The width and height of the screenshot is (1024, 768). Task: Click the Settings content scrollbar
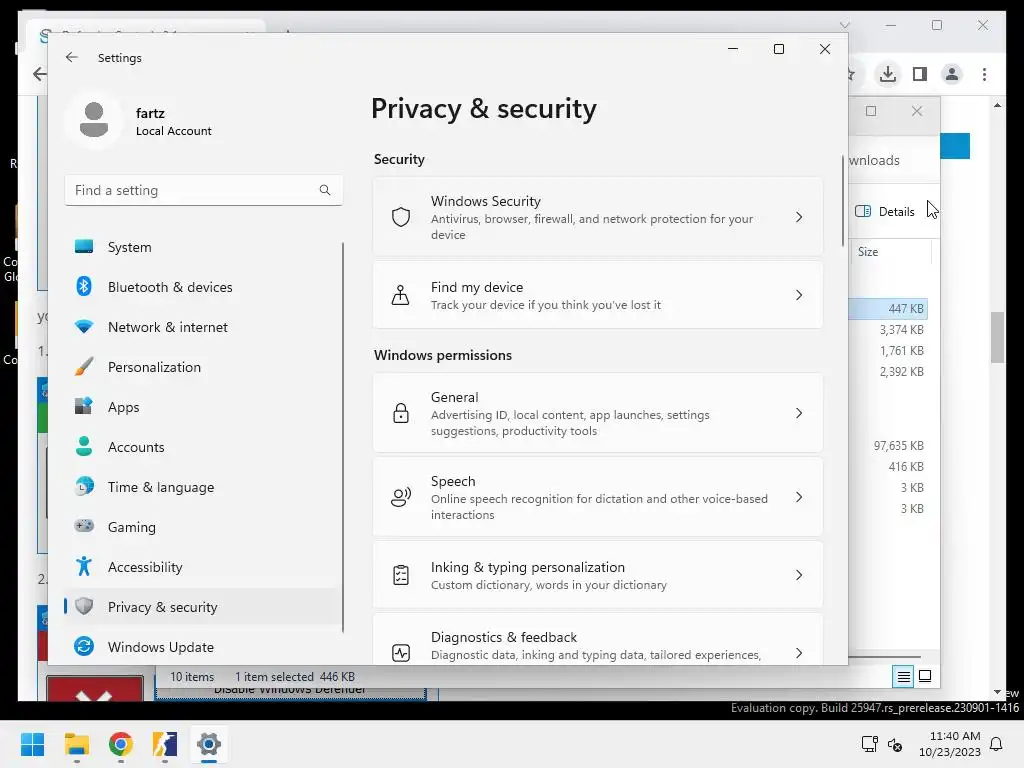(842, 199)
